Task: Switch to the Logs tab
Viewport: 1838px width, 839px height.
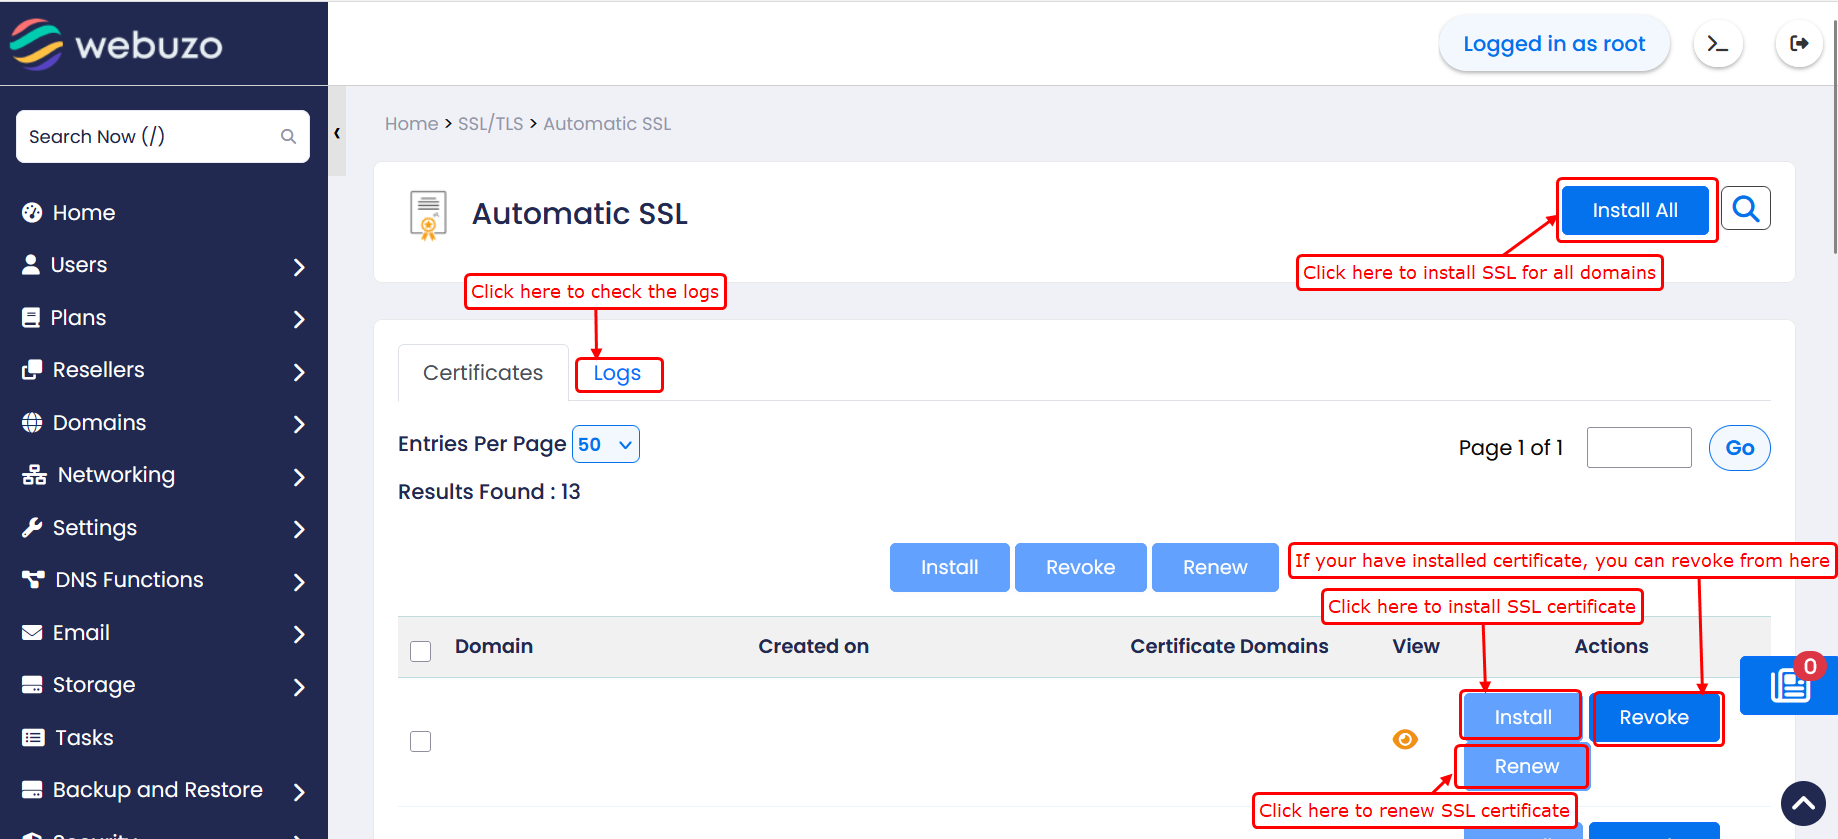Action: pyautogui.click(x=617, y=374)
